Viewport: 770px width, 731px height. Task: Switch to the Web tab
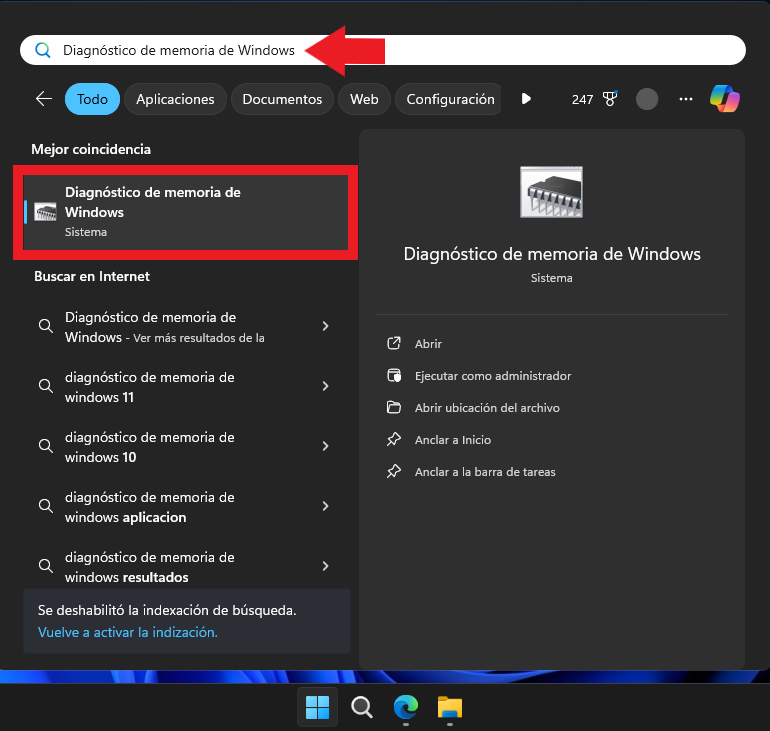(364, 99)
